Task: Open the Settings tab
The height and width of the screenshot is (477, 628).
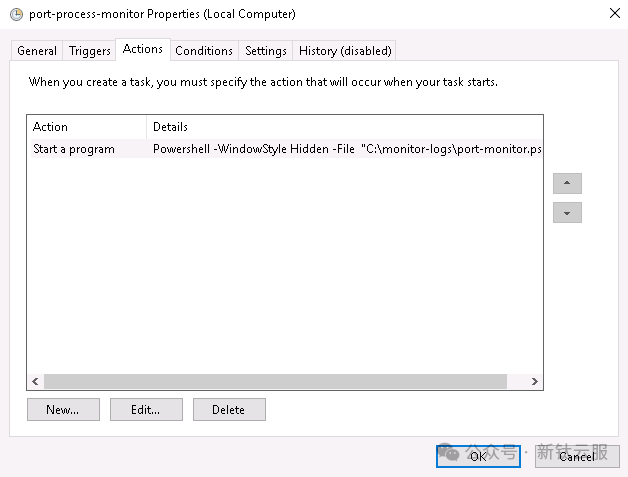Action: click(266, 51)
